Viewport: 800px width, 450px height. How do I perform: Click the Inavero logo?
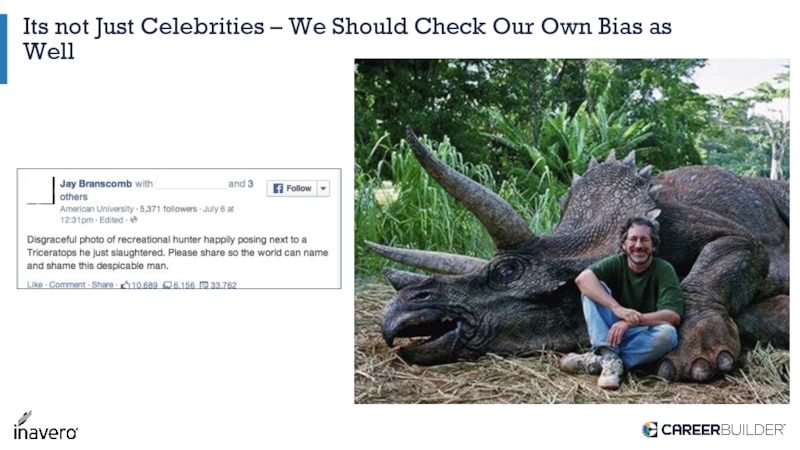[x=44, y=426]
